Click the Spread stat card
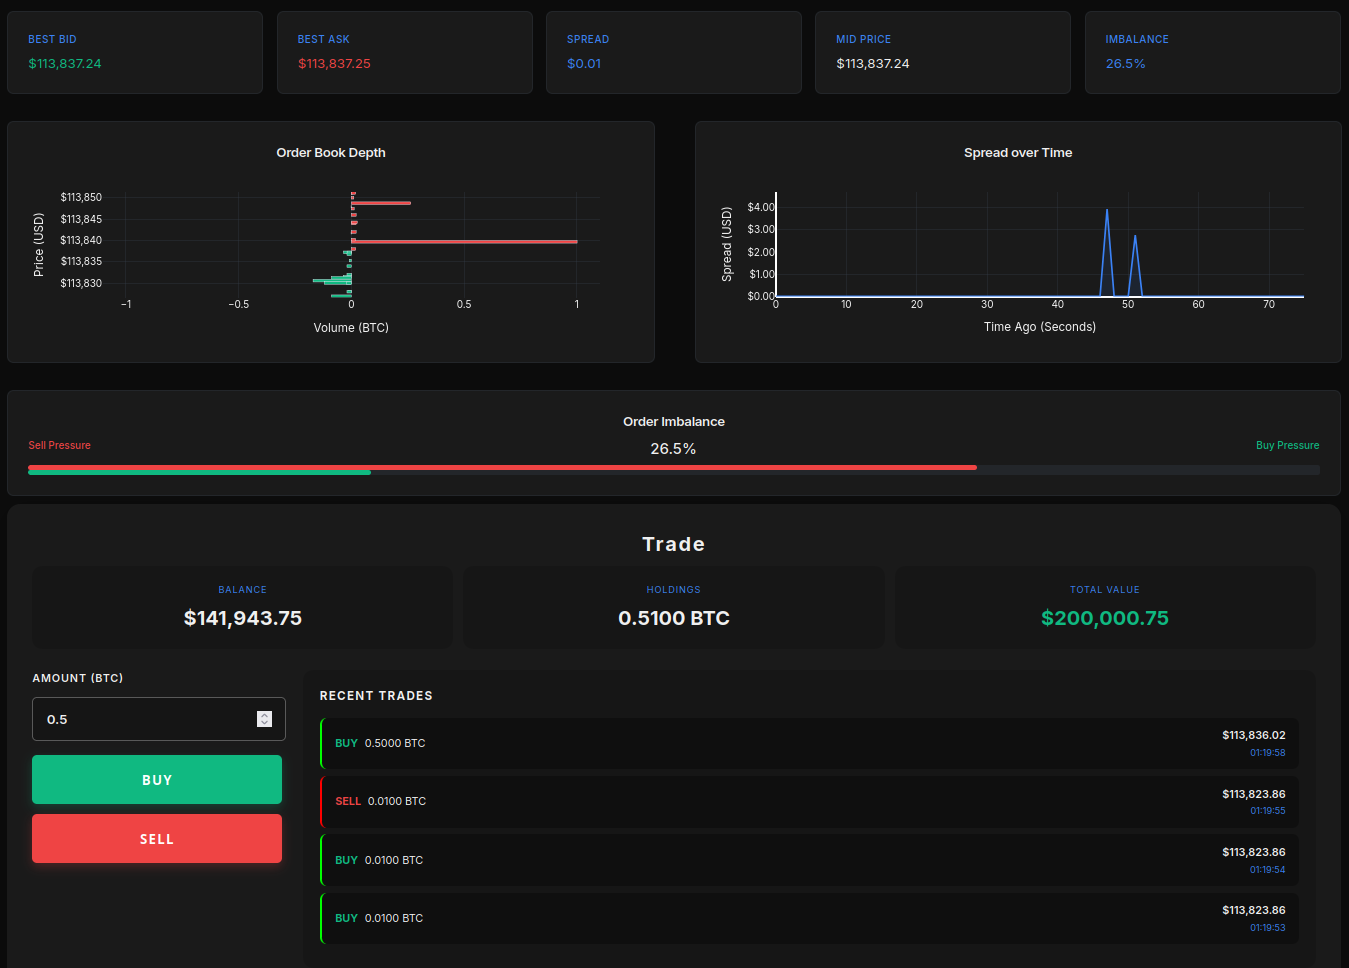The width and height of the screenshot is (1349, 968). 673,53
